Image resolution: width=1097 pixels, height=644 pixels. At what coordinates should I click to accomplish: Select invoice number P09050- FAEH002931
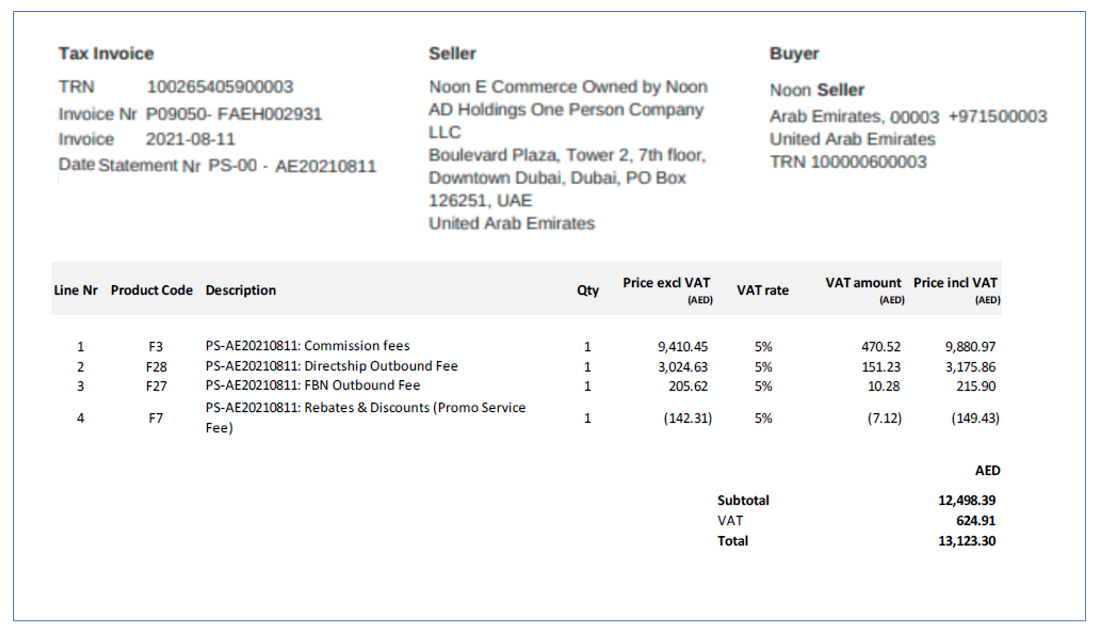[234, 114]
